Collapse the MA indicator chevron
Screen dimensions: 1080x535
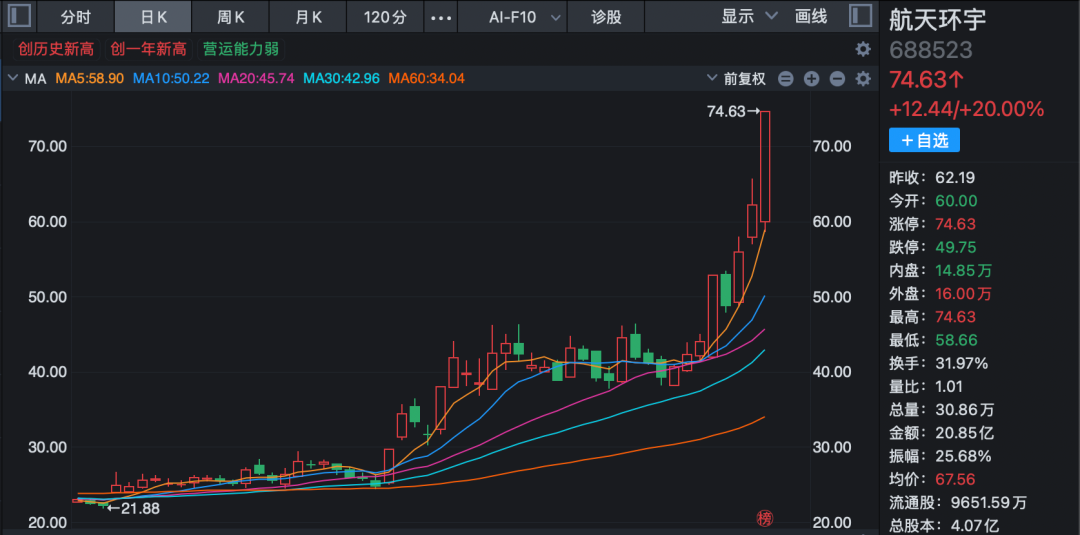13,78
